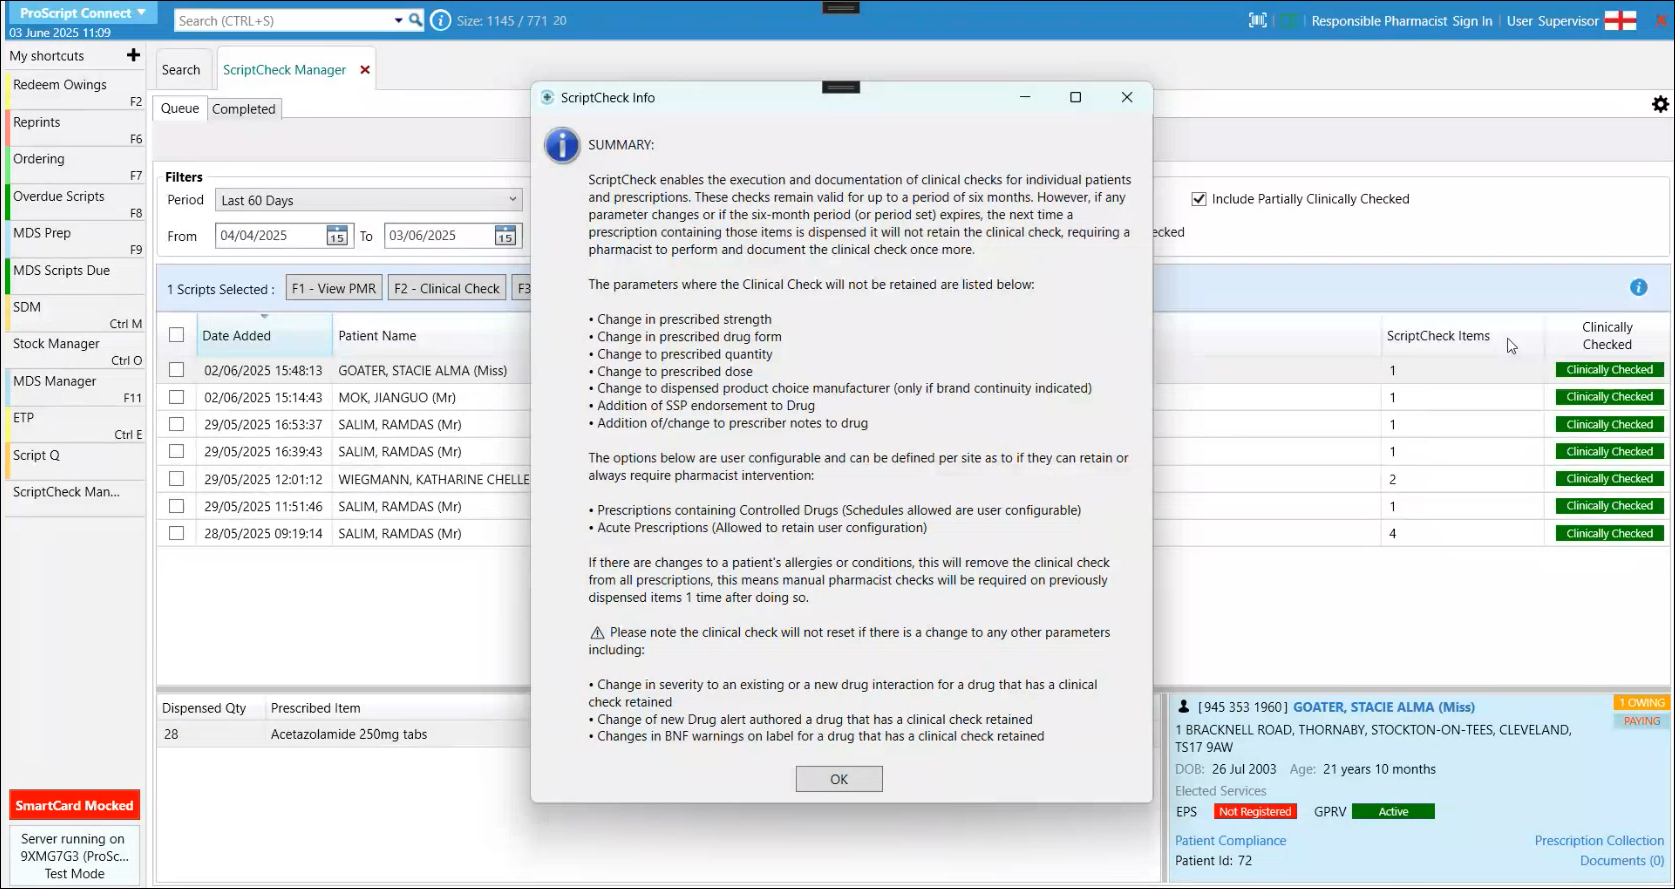Open the ProScript Connect menu dropdown
Image resolution: width=1675 pixels, height=889 pixels.
tap(83, 13)
